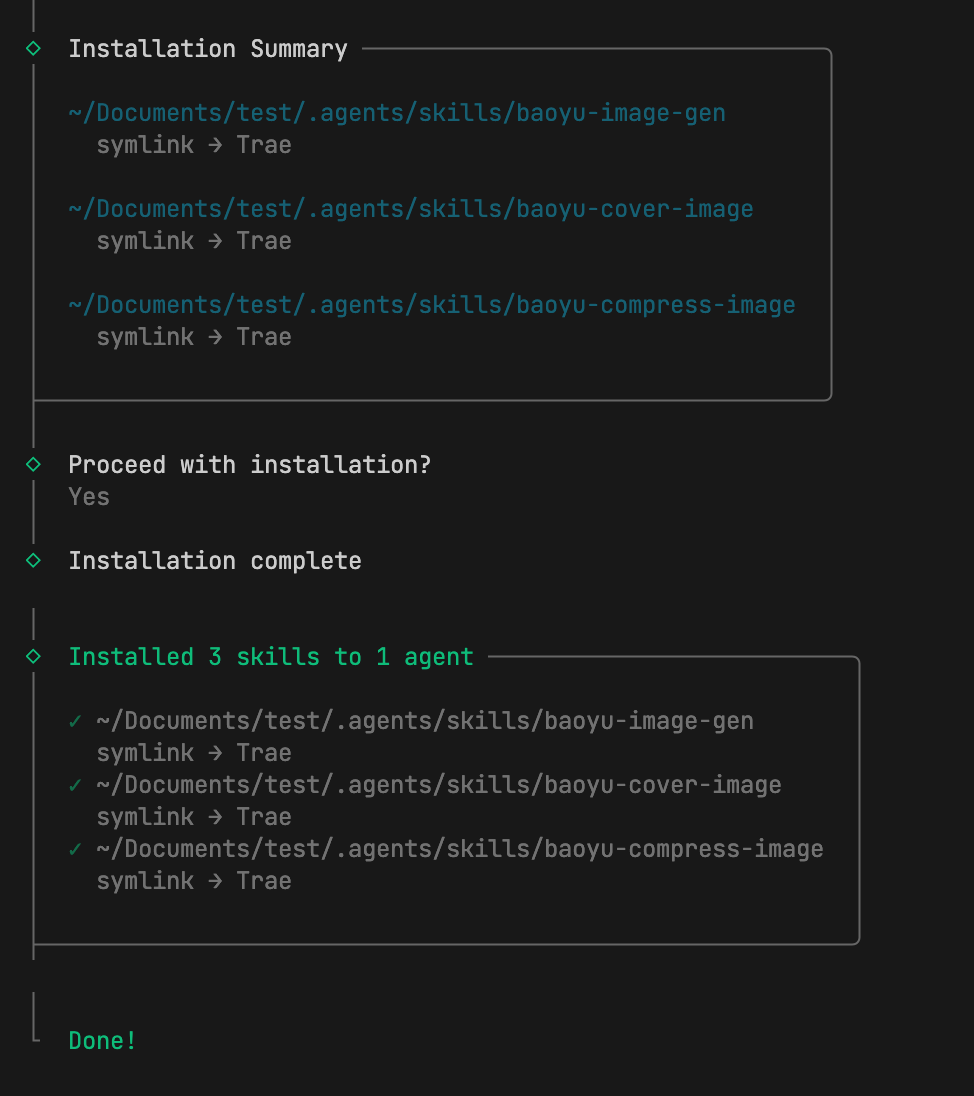974x1096 pixels.
Task: Click the Installed 3 skills to 1 agent heading
Action: 271,657
